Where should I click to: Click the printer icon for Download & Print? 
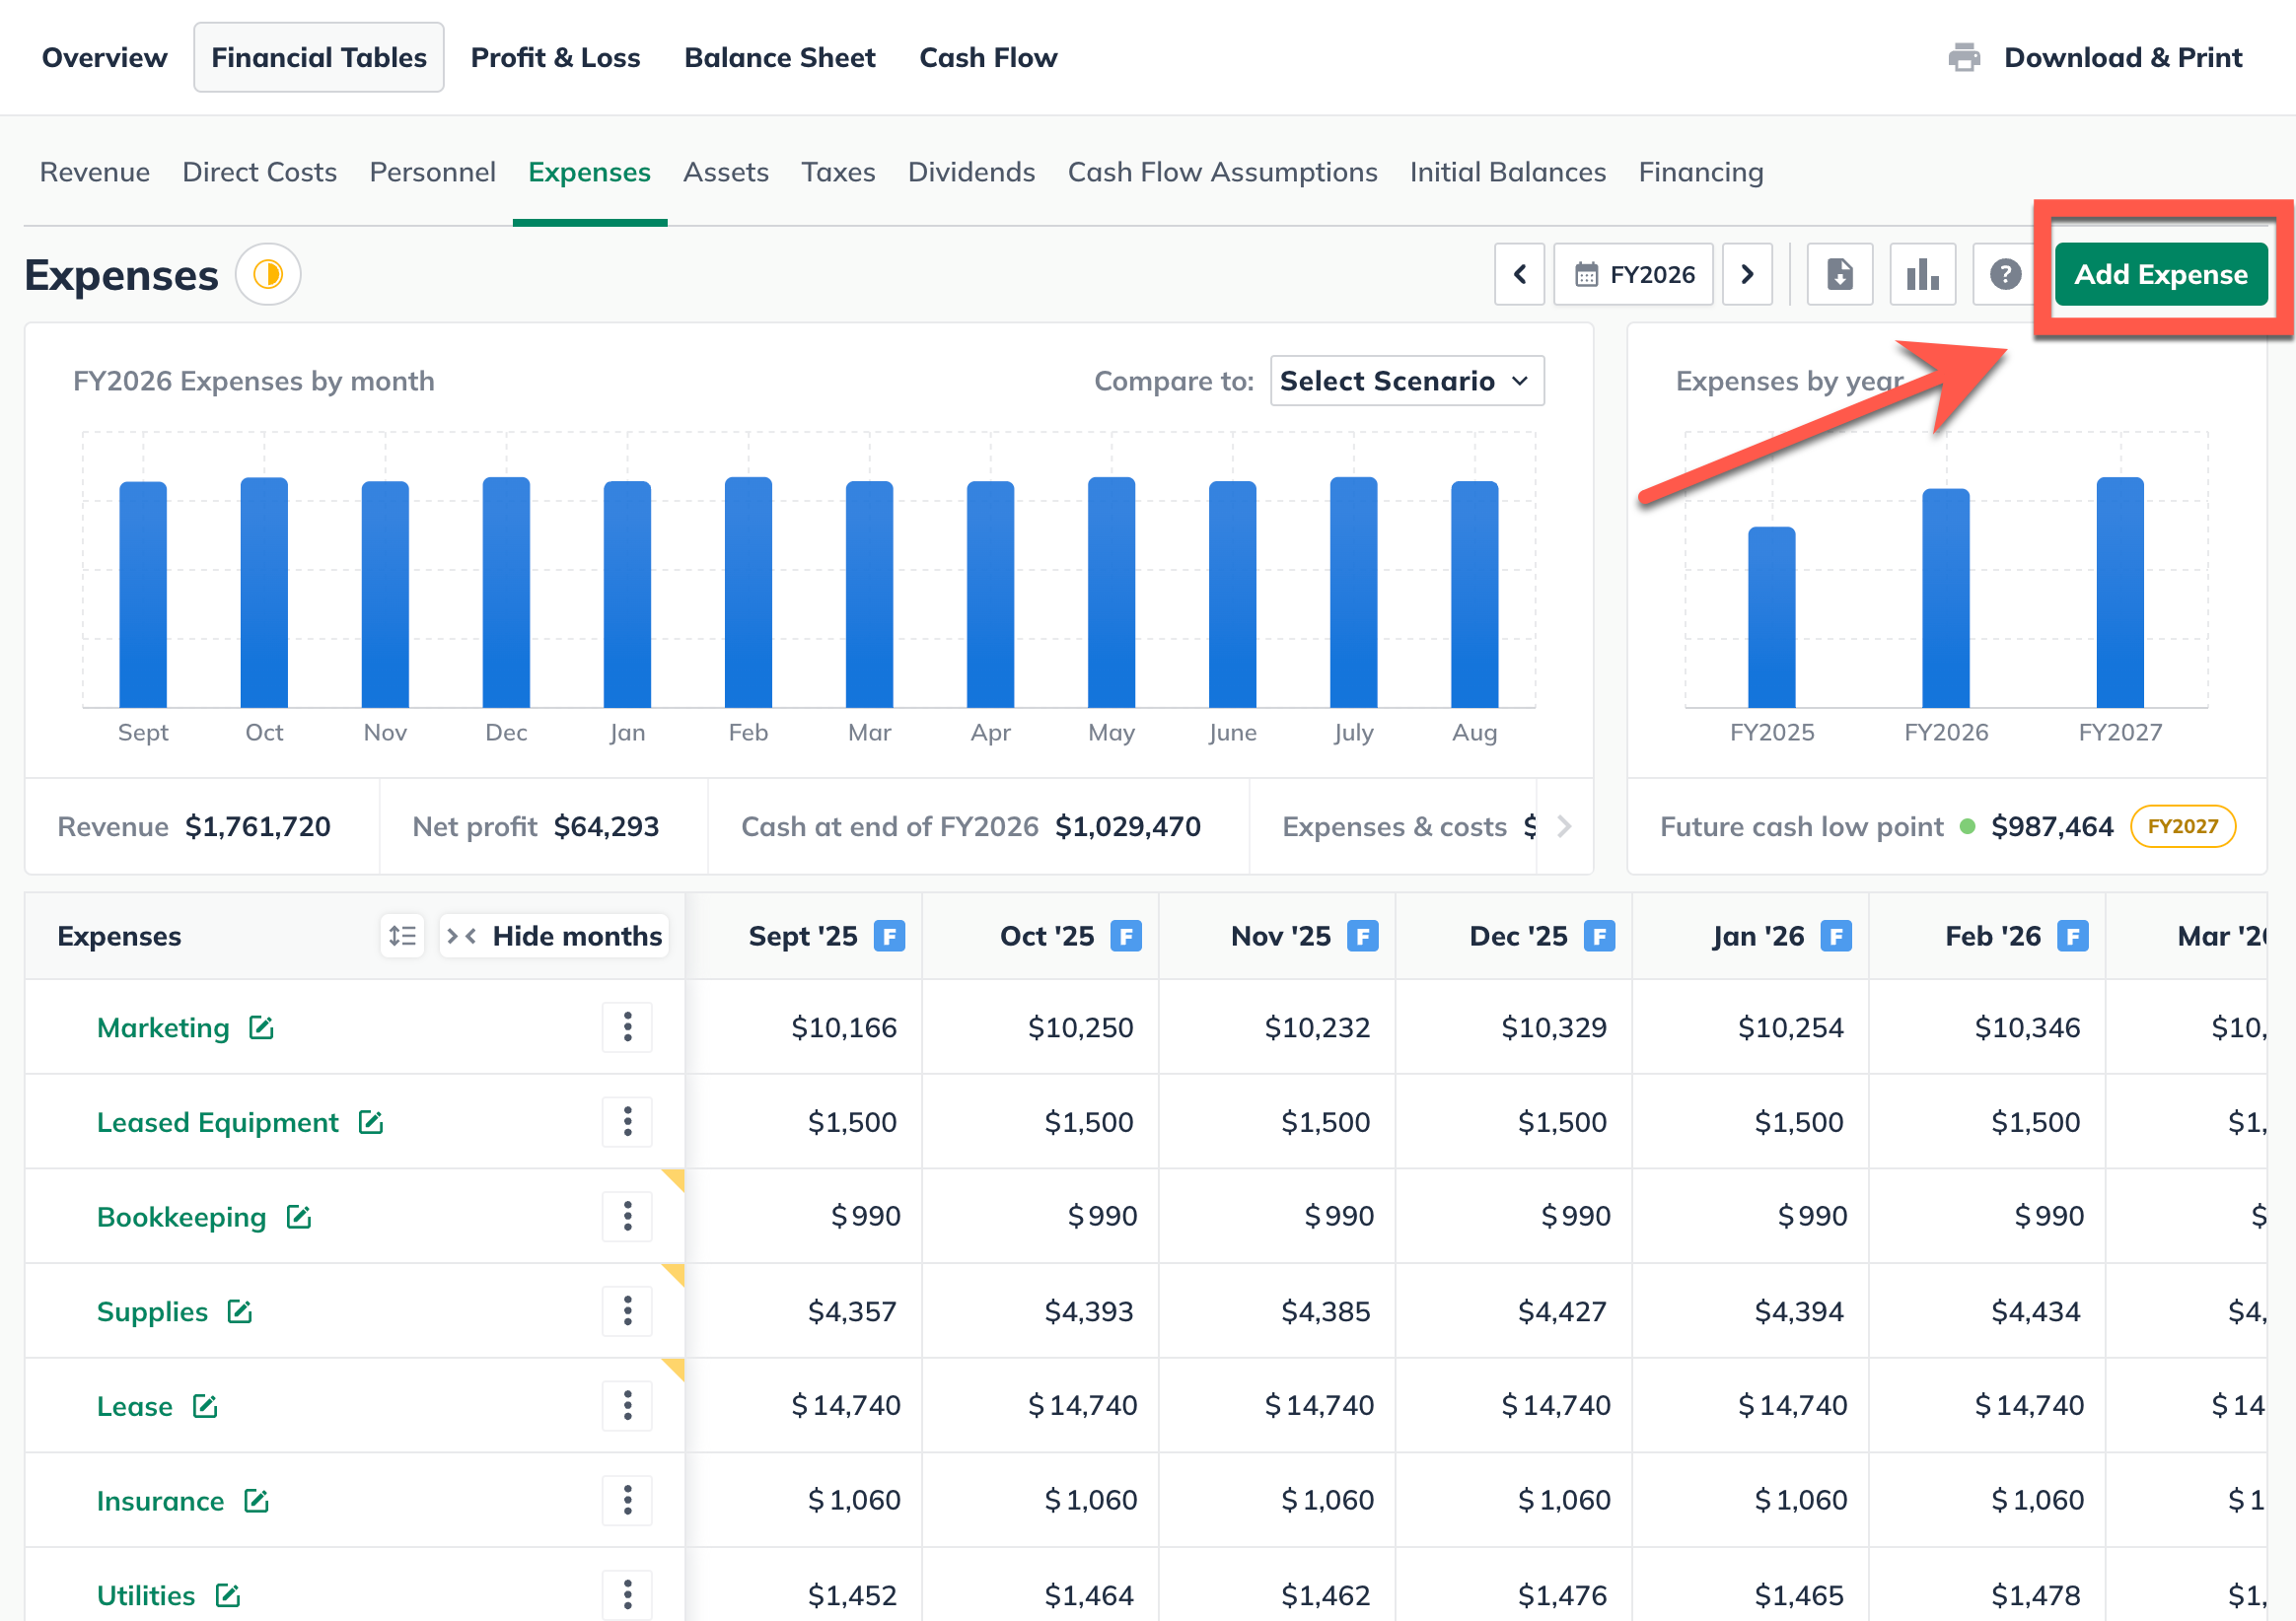[x=1964, y=57]
